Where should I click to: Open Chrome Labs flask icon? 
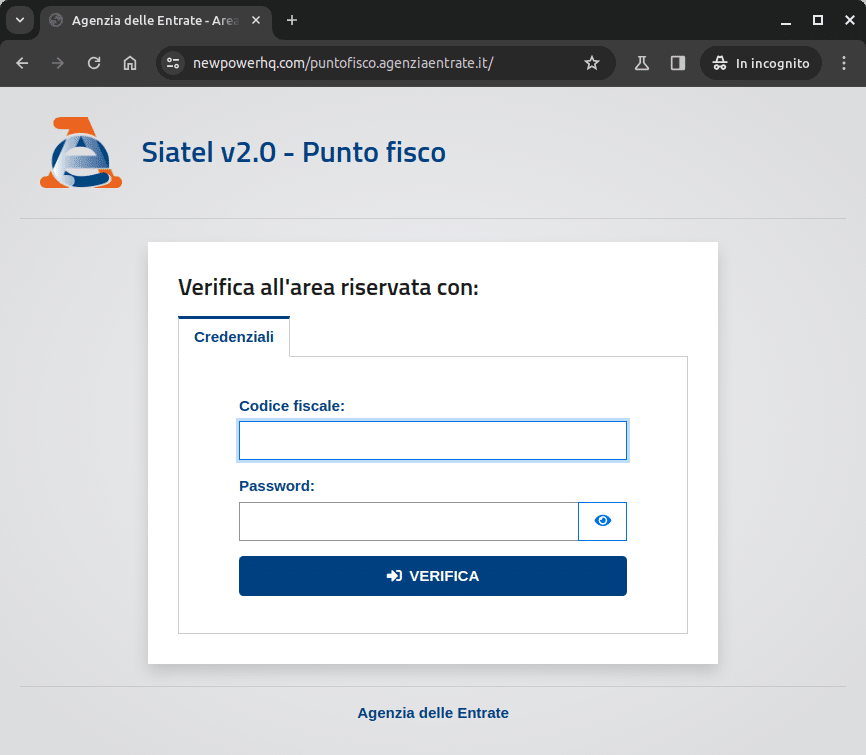(642, 64)
